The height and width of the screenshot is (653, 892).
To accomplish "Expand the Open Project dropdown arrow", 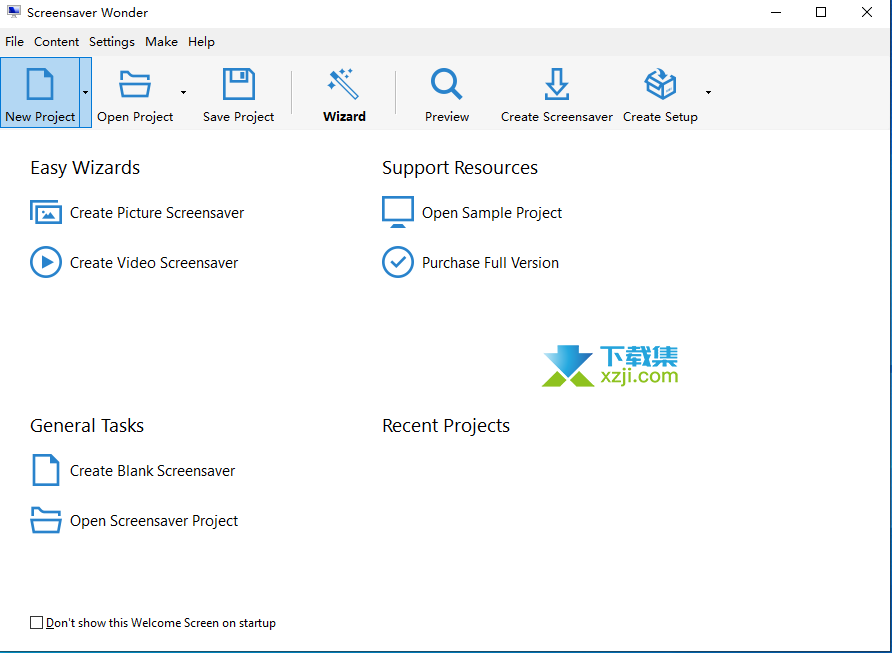I will 183,92.
